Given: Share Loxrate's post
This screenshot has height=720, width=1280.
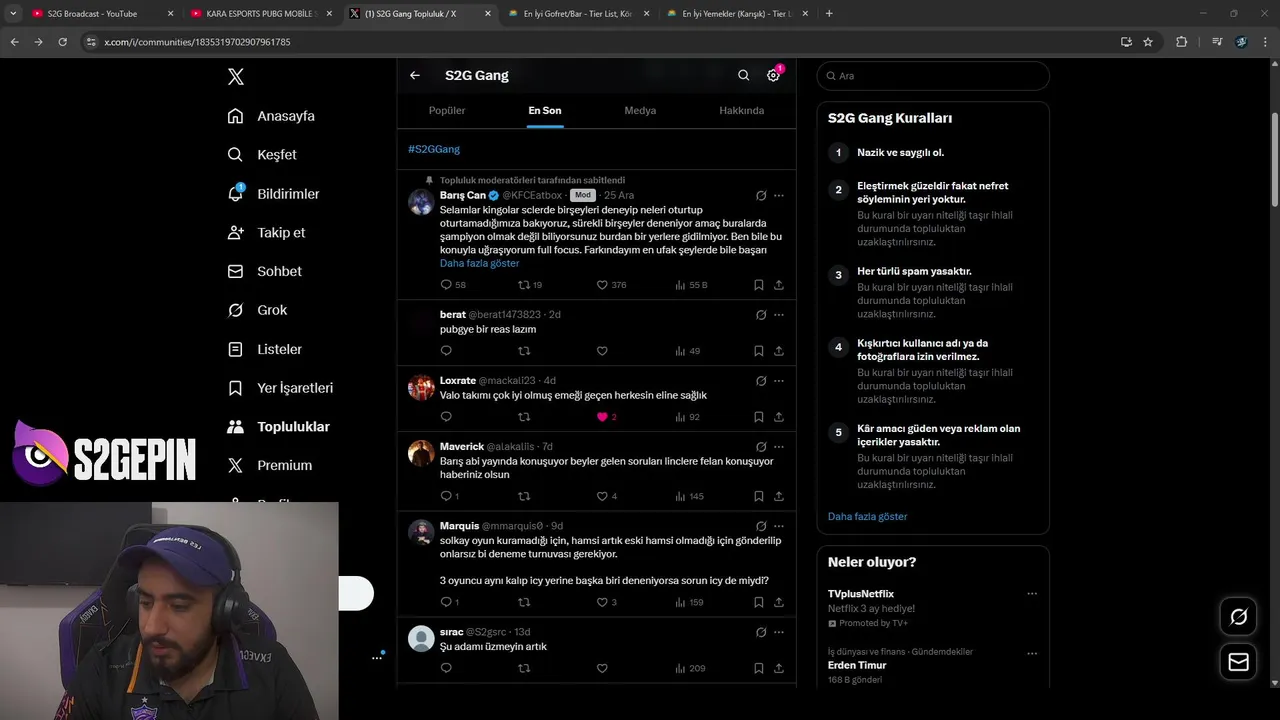Looking at the screenshot, I should (x=778, y=417).
